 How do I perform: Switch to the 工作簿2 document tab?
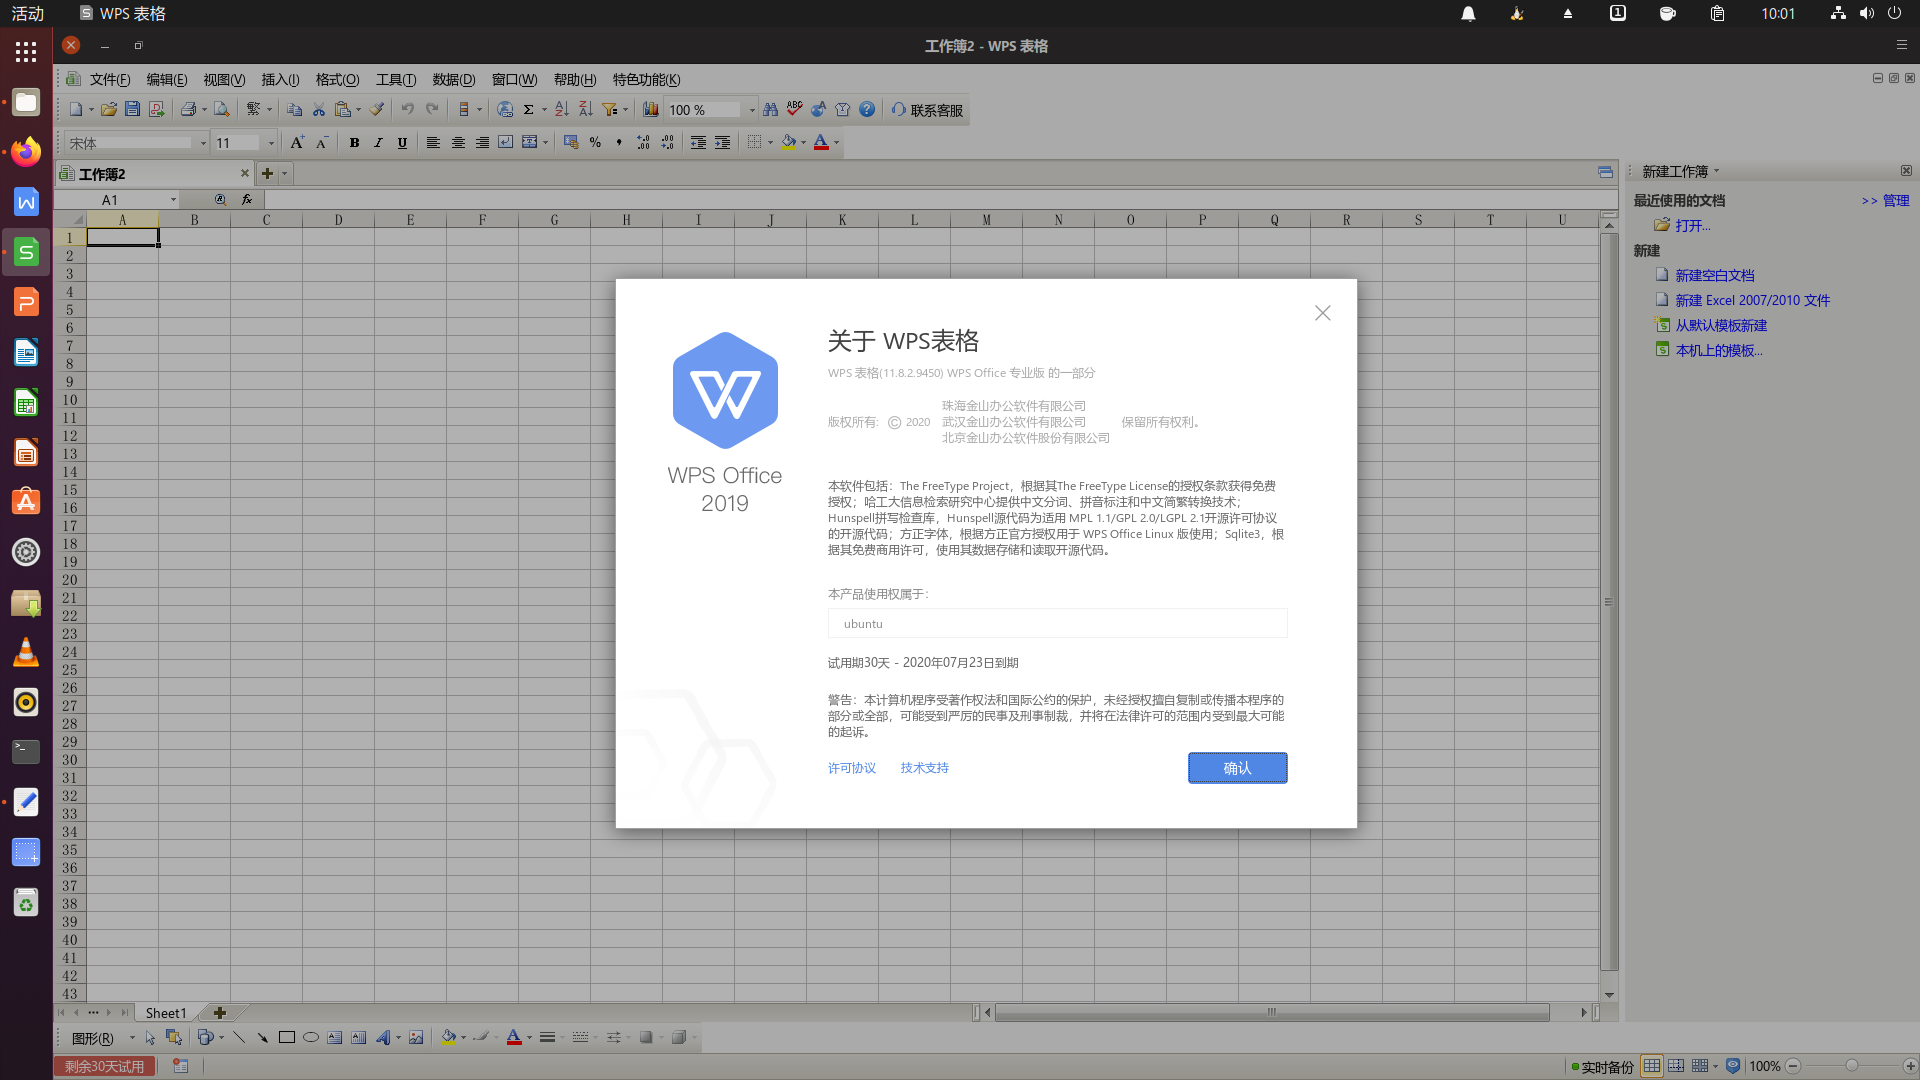click(x=155, y=174)
